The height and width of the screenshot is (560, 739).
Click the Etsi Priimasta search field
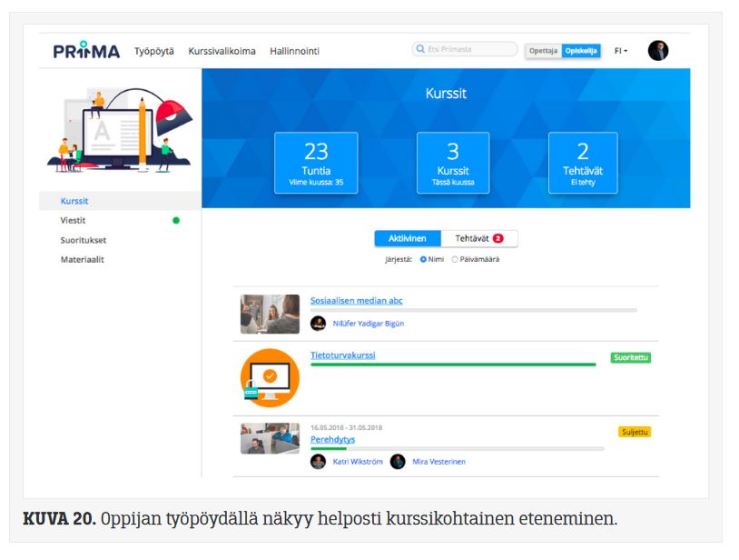click(x=470, y=50)
